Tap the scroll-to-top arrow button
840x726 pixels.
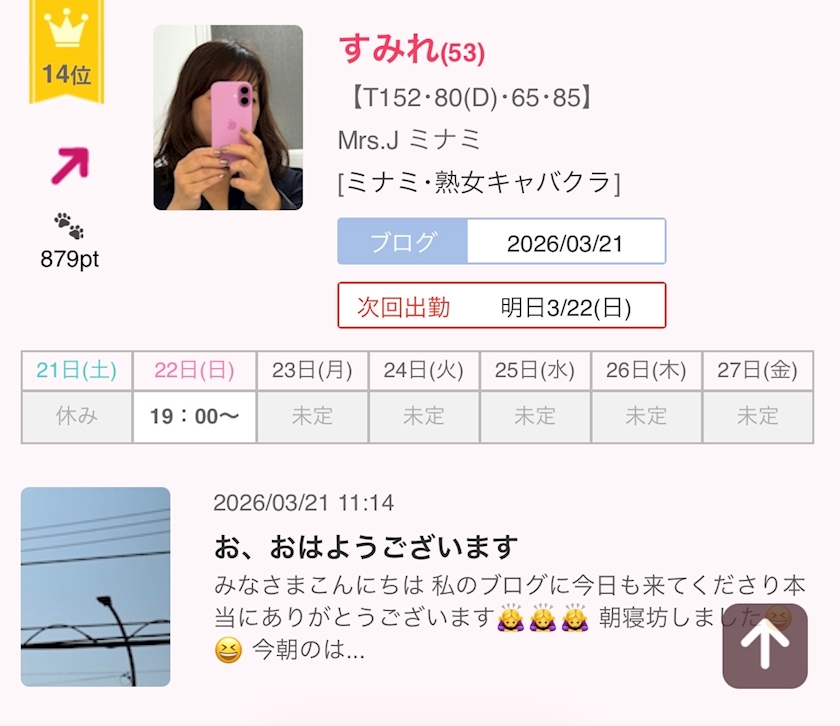point(764,646)
